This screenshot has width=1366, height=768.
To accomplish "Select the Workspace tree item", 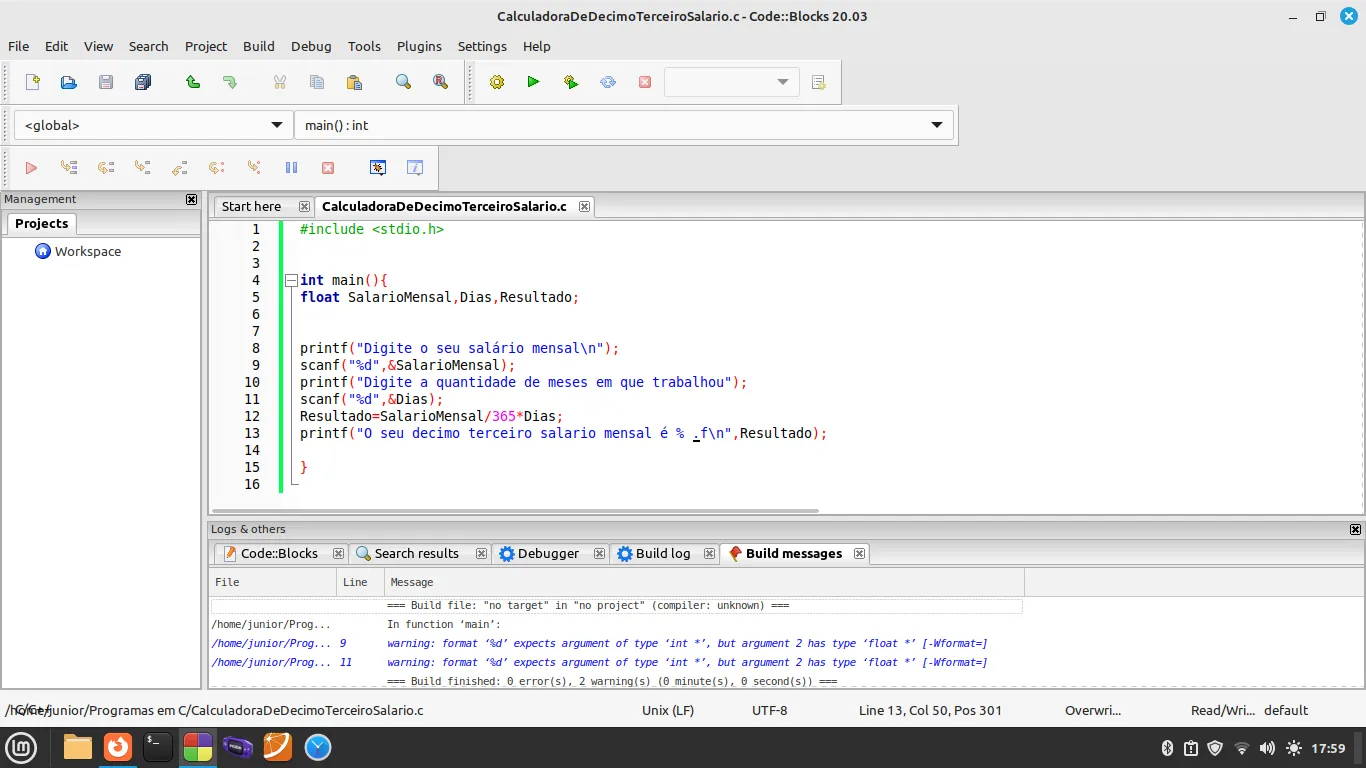I will [87, 251].
